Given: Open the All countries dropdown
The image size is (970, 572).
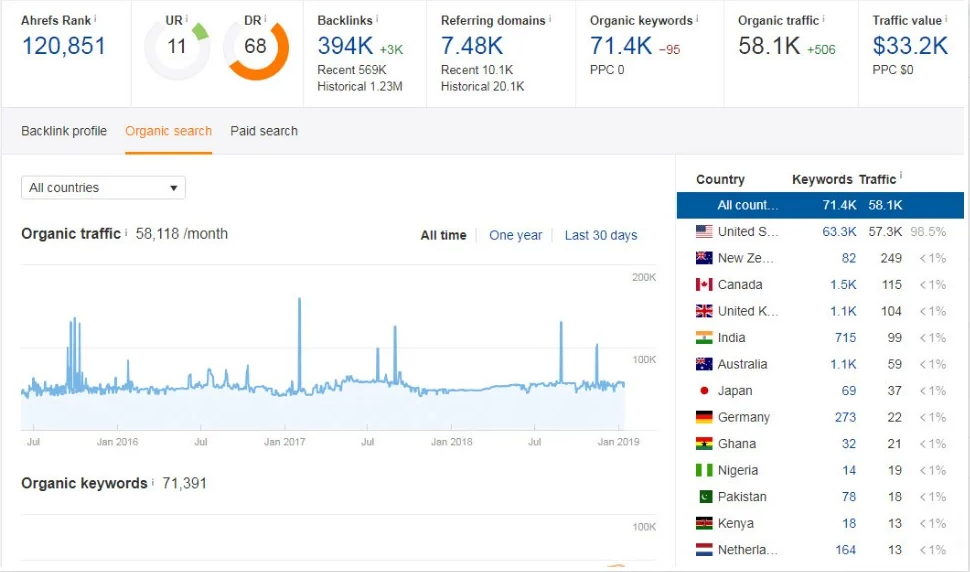Looking at the screenshot, I should [103, 188].
